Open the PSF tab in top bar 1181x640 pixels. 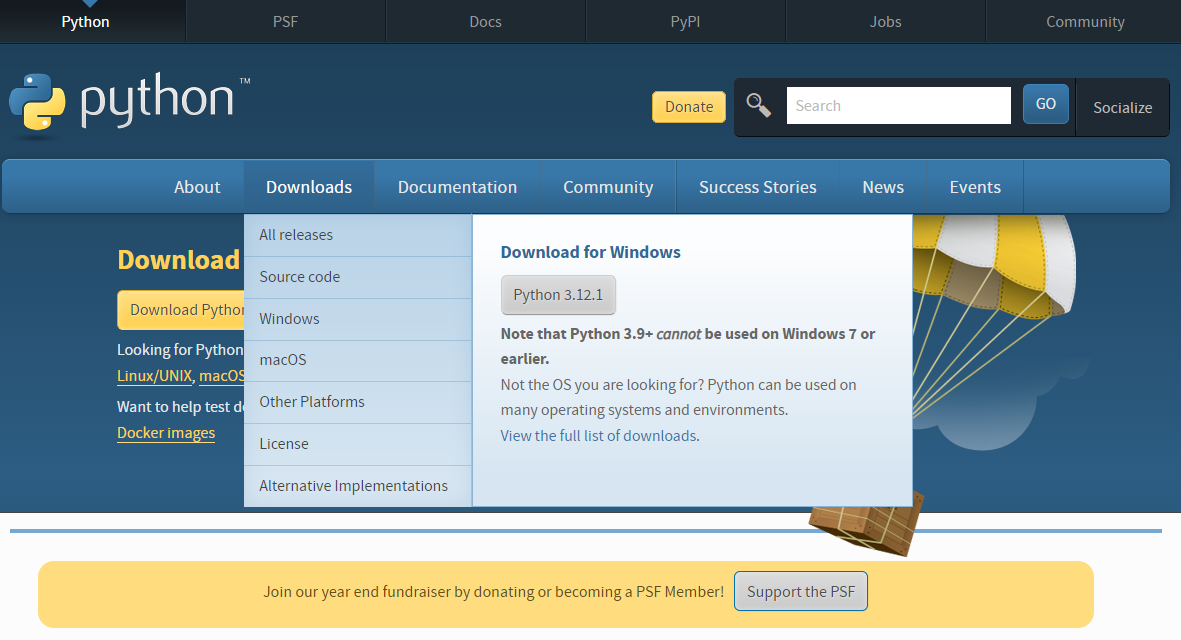coord(285,22)
